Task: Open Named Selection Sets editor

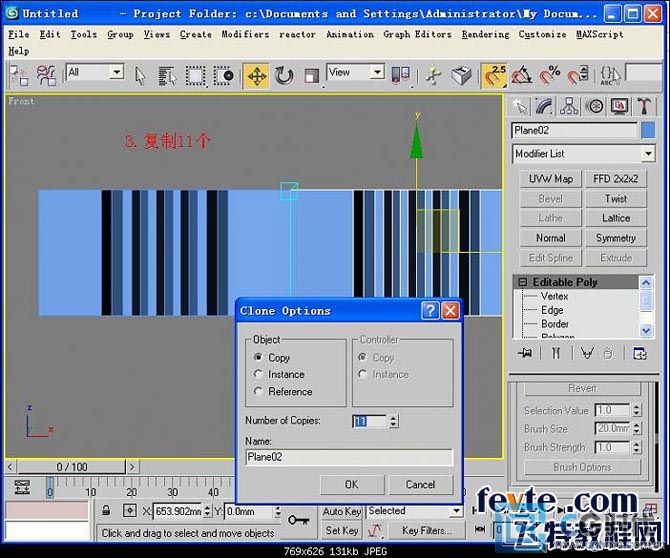Action: [x=609, y=76]
